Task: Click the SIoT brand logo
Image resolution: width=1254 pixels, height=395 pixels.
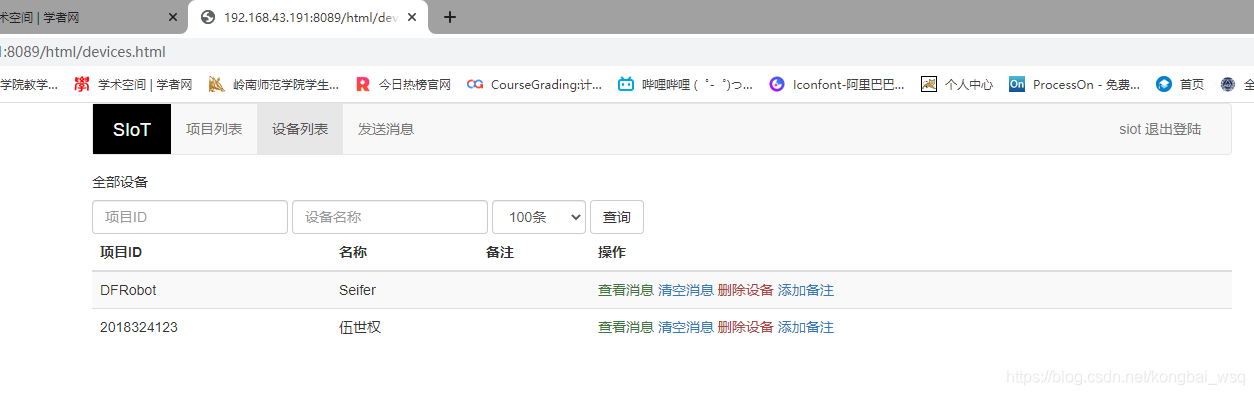Action: coord(132,129)
